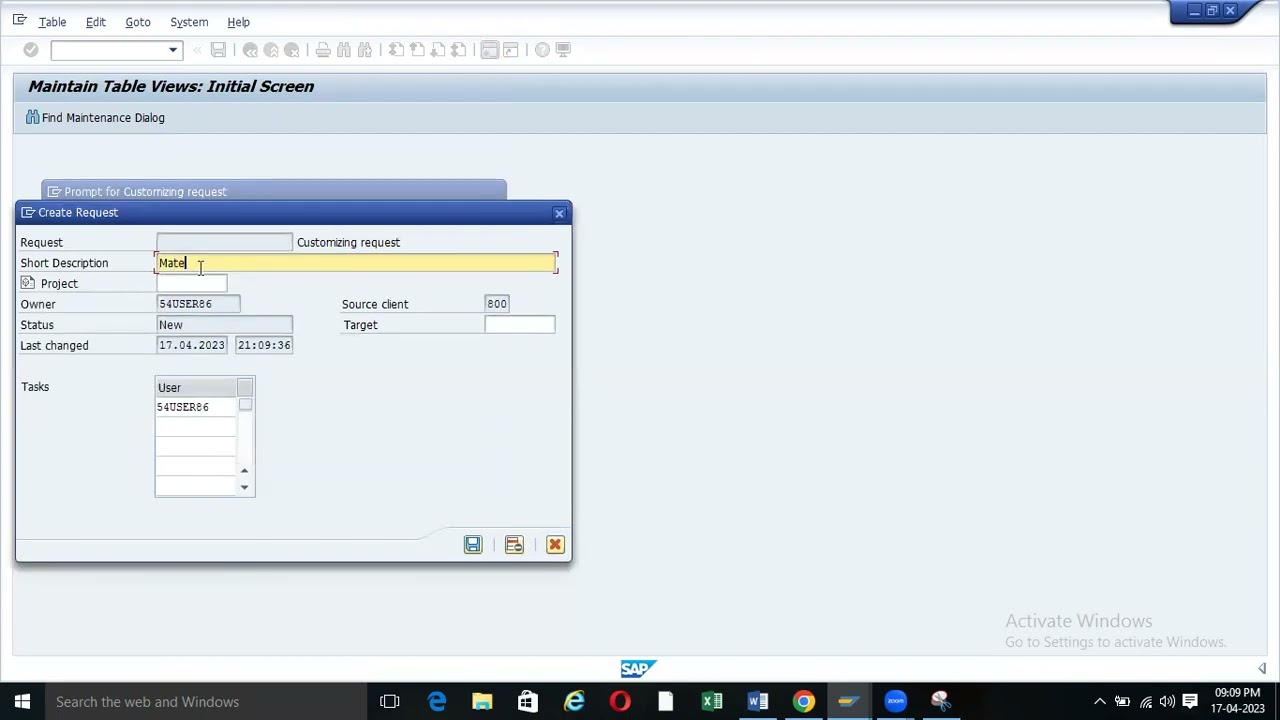
Task: Open Task View in taskbar
Action: [390, 702]
